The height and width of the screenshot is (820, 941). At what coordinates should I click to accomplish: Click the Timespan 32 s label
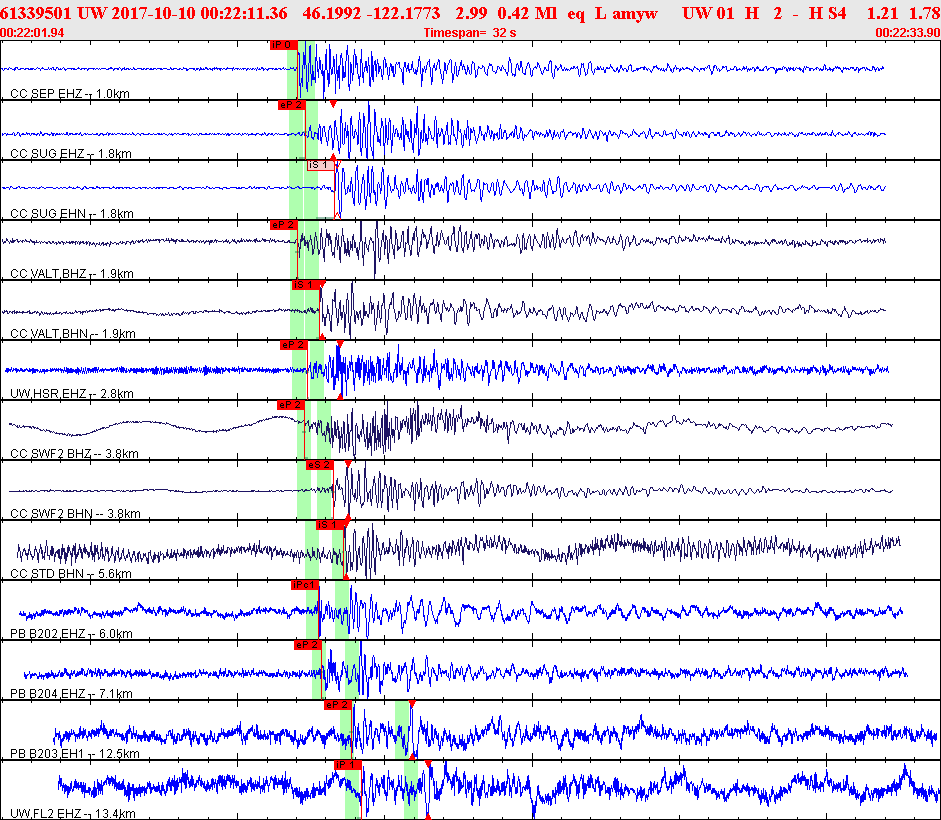click(470, 33)
